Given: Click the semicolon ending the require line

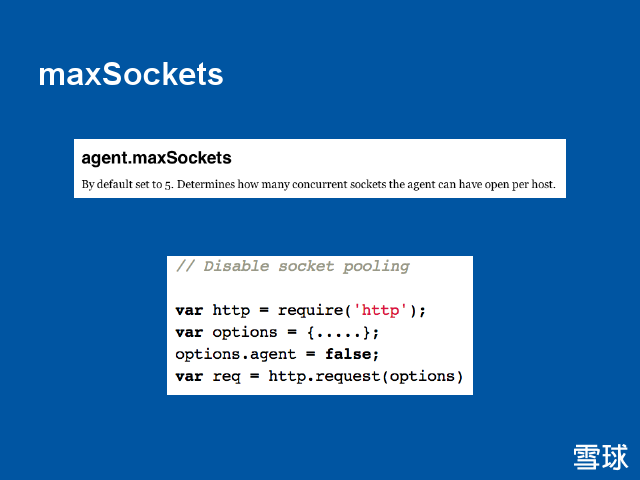Looking at the screenshot, I should click(423, 310).
